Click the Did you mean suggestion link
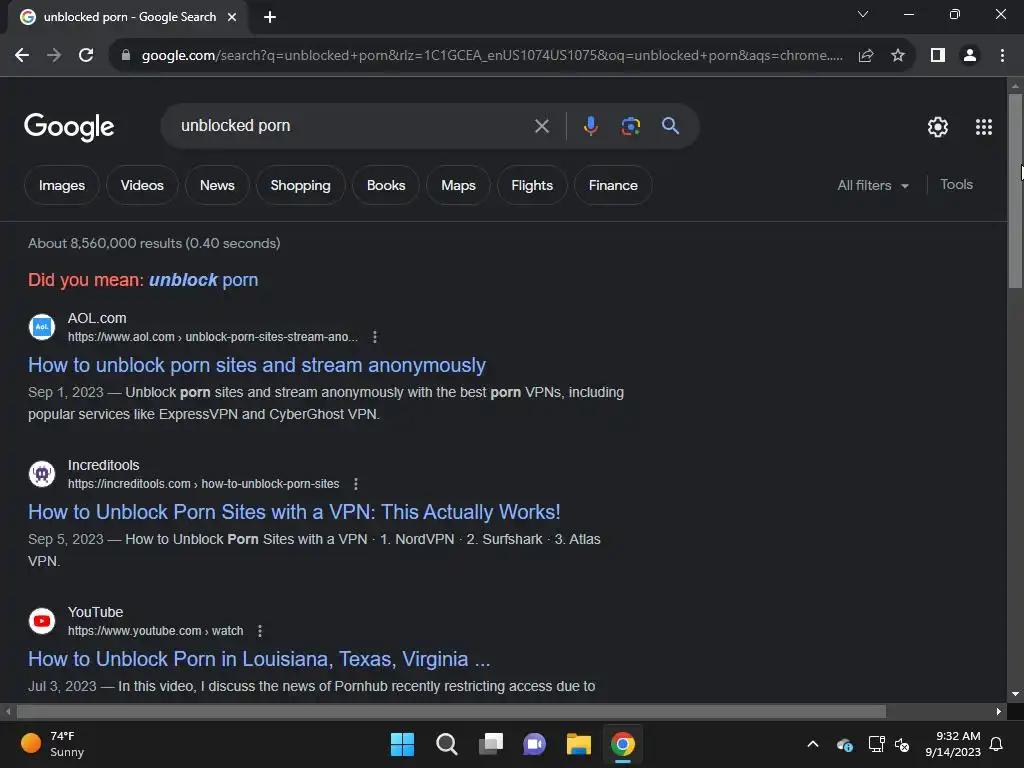Screen dimensions: 1024x768 pyautogui.click(x=204, y=280)
